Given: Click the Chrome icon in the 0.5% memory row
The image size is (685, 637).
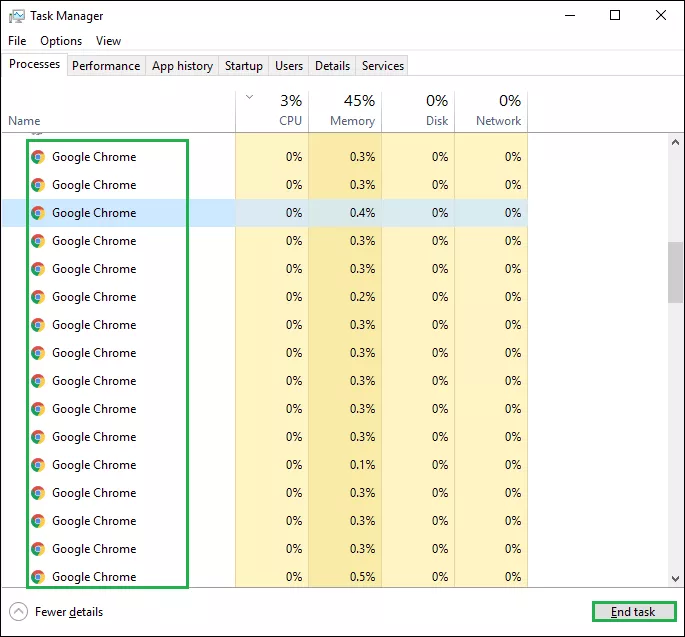Looking at the screenshot, I should tap(38, 577).
